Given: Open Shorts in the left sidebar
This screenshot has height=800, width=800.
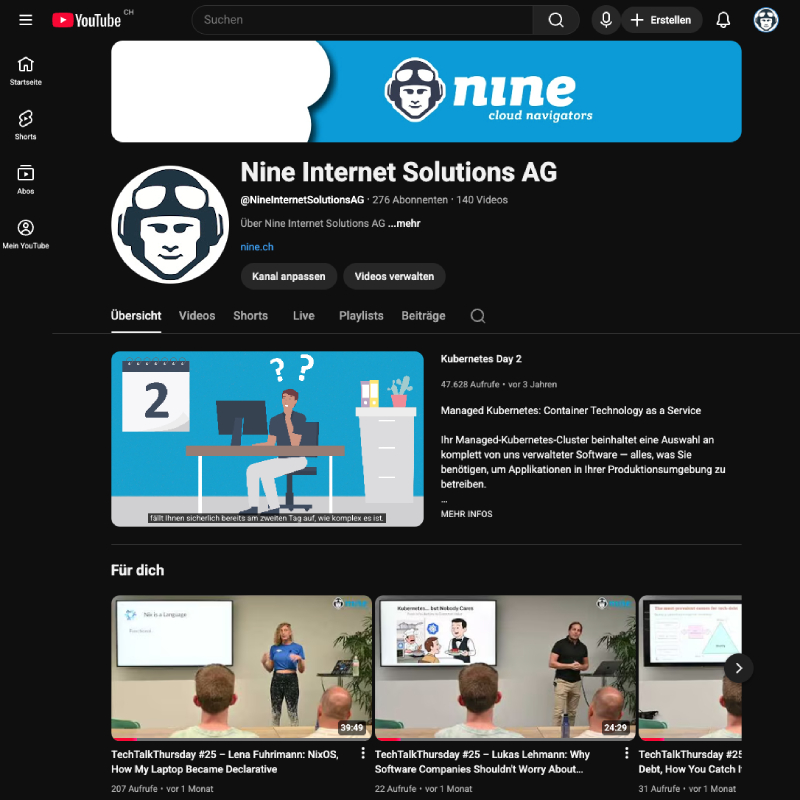Looking at the screenshot, I should [26, 126].
